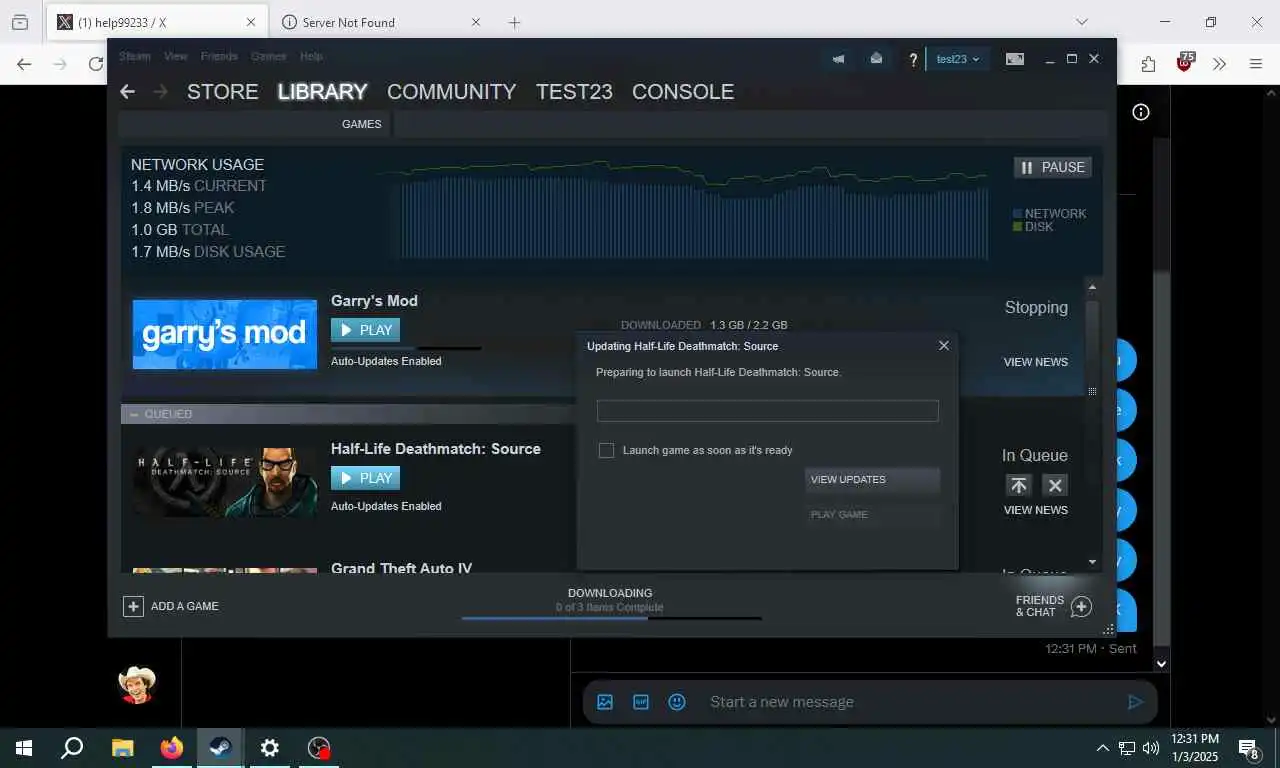Play Half-Life Deathmatch: Source from list
Image resolution: width=1280 pixels, height=768 pixels.
tap(365, 478)
